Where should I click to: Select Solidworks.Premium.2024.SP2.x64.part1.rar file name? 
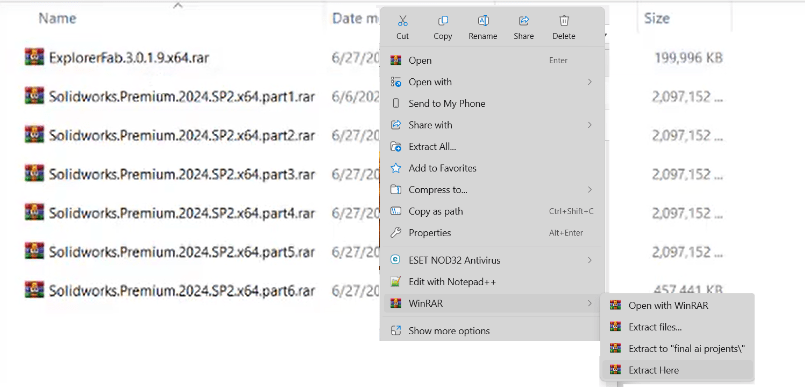pos(182,96)
